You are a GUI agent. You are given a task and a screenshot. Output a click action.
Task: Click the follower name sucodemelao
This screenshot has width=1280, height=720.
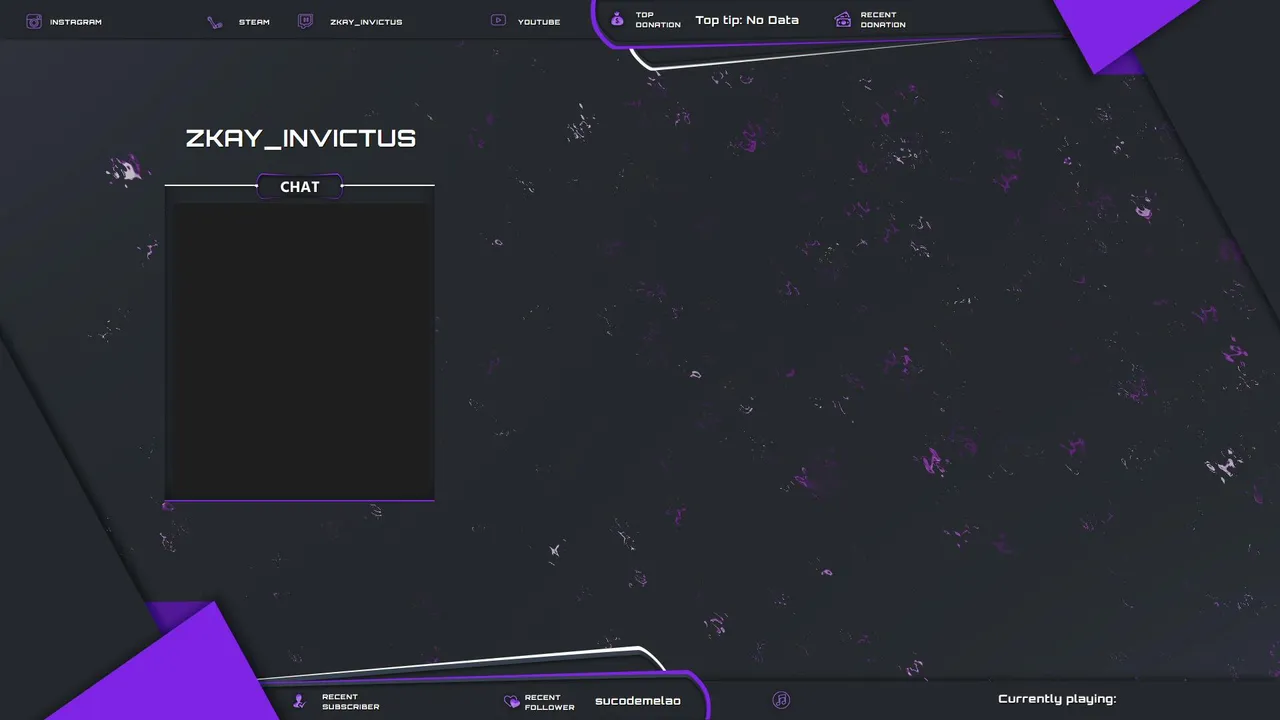[638, 701]
